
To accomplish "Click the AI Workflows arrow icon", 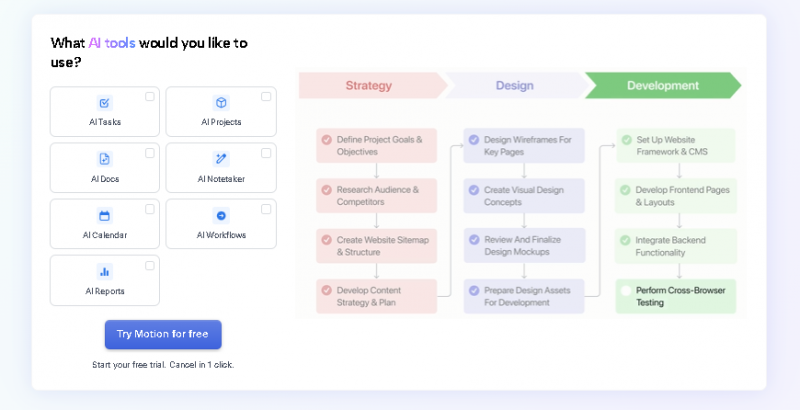I will (x=221, y=215).
